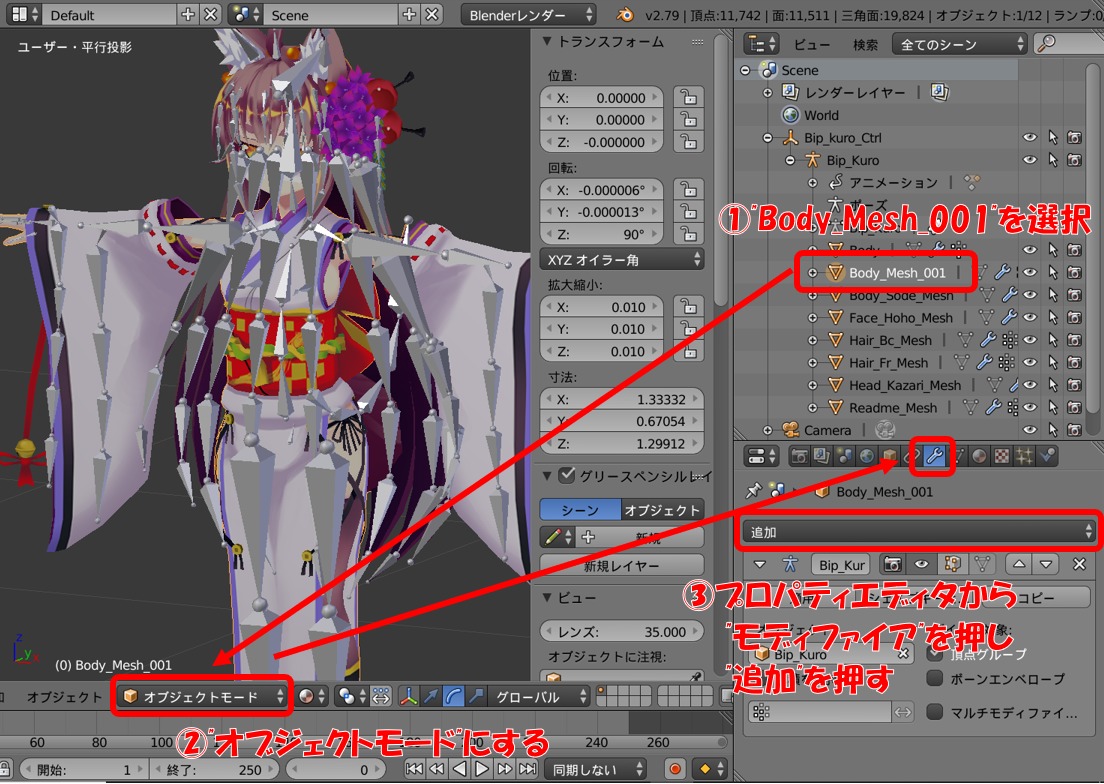Open the Render properties camera tab

tap(800, 456)
